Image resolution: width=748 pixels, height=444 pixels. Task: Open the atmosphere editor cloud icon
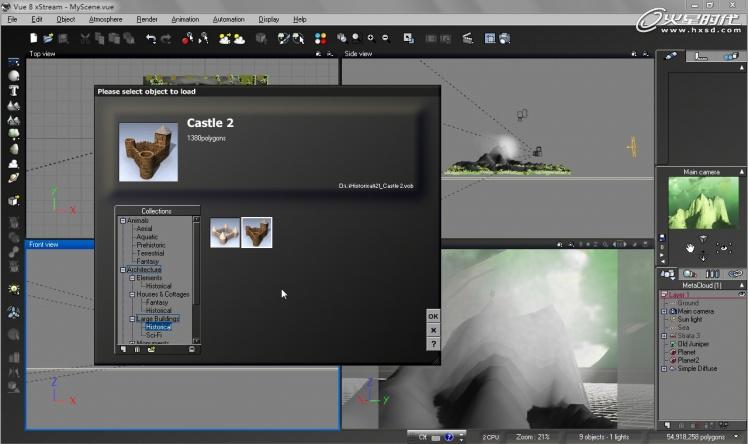(x=239, y=39)
